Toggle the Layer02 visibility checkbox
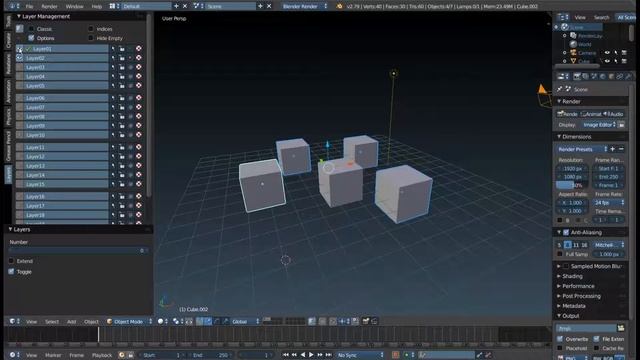 coord(20,58)
